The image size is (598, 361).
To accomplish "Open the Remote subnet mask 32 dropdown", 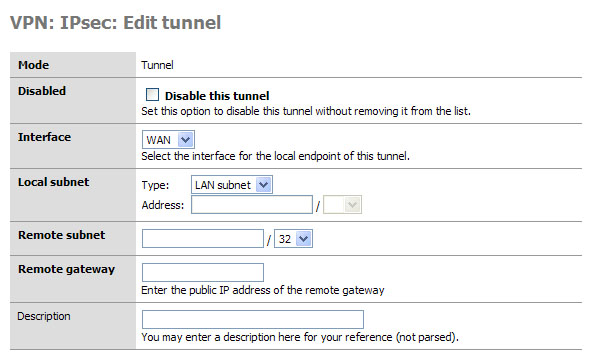I will tap(293, 239).
